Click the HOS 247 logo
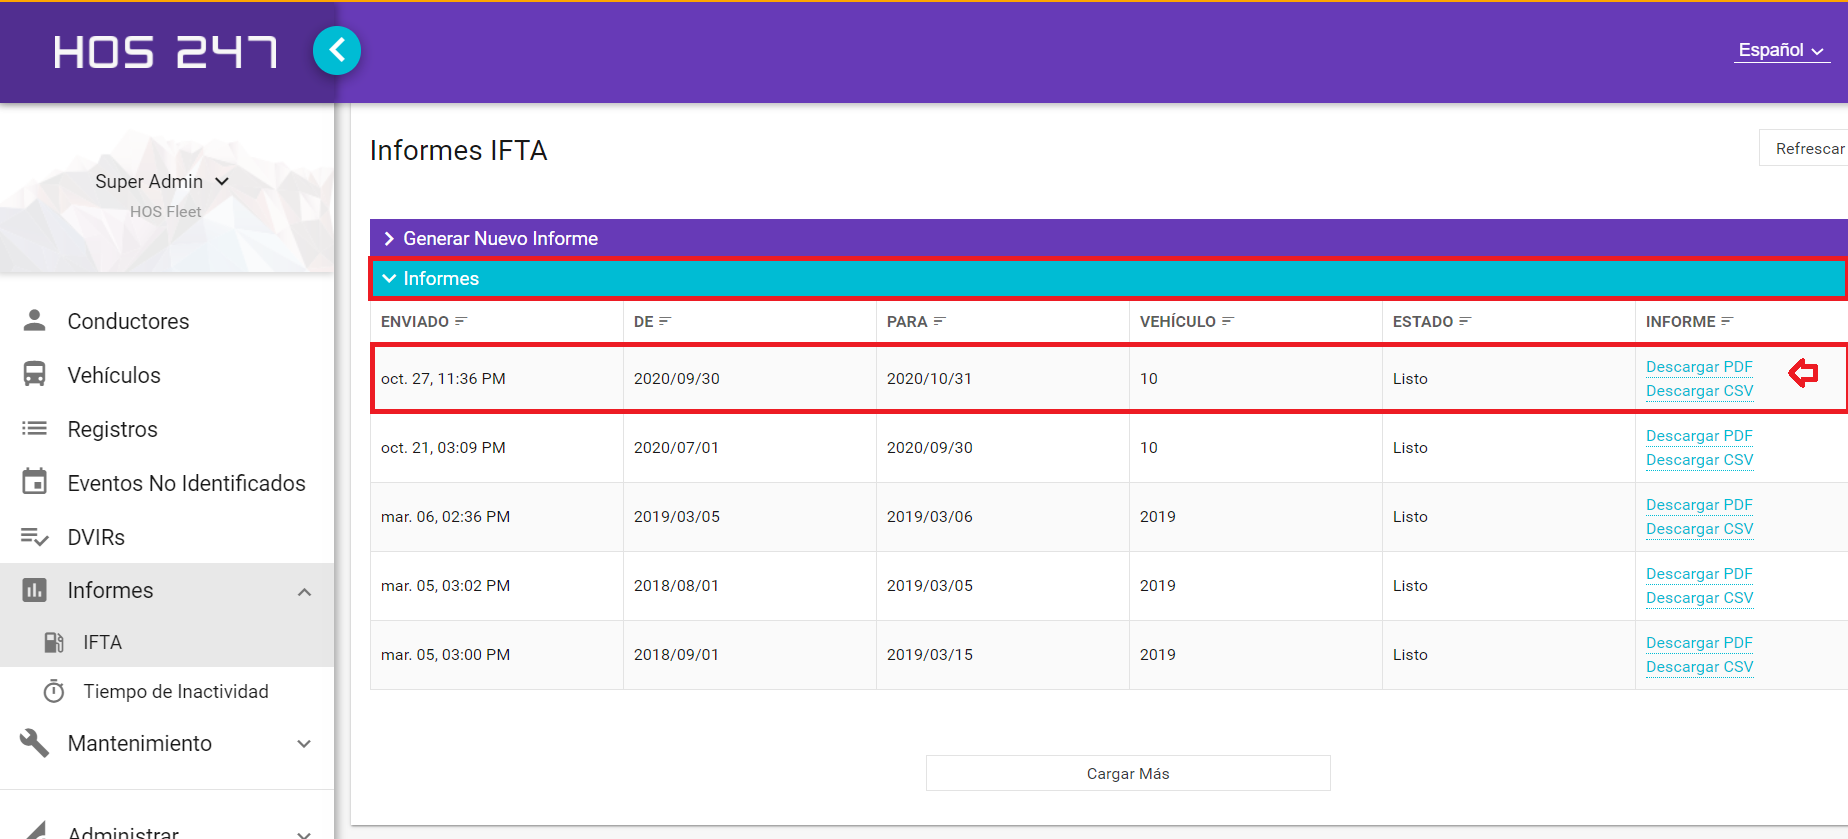This screenshot has height=839, width=1848. tap(165, 52)
